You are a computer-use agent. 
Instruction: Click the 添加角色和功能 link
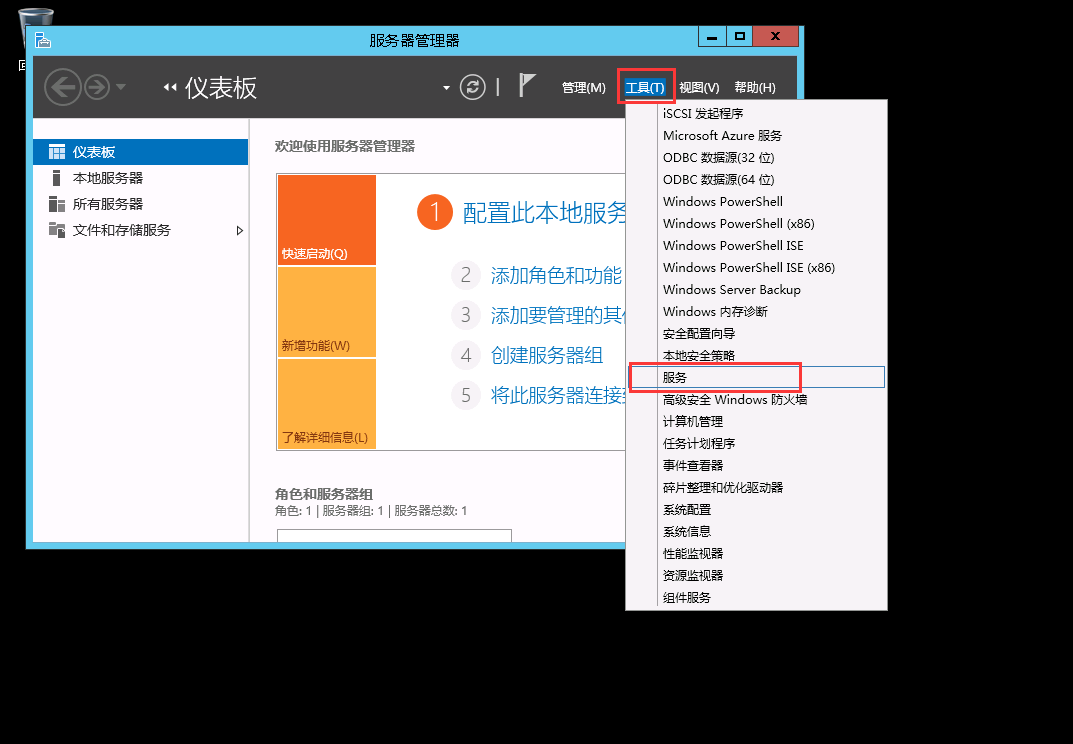click(556, 275)
